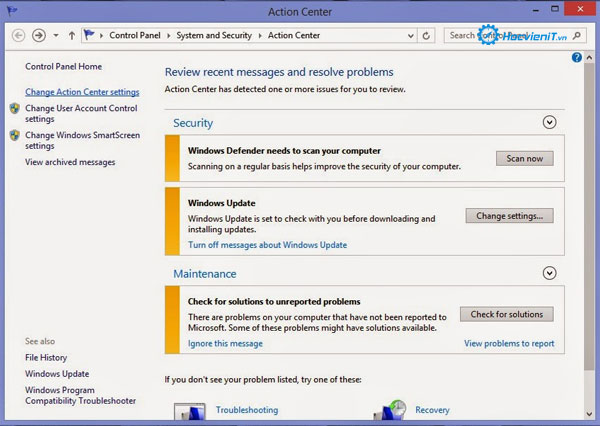600x426 pixels.
Task: Go back with the back arrow button
Action: [x=18, y=36]
